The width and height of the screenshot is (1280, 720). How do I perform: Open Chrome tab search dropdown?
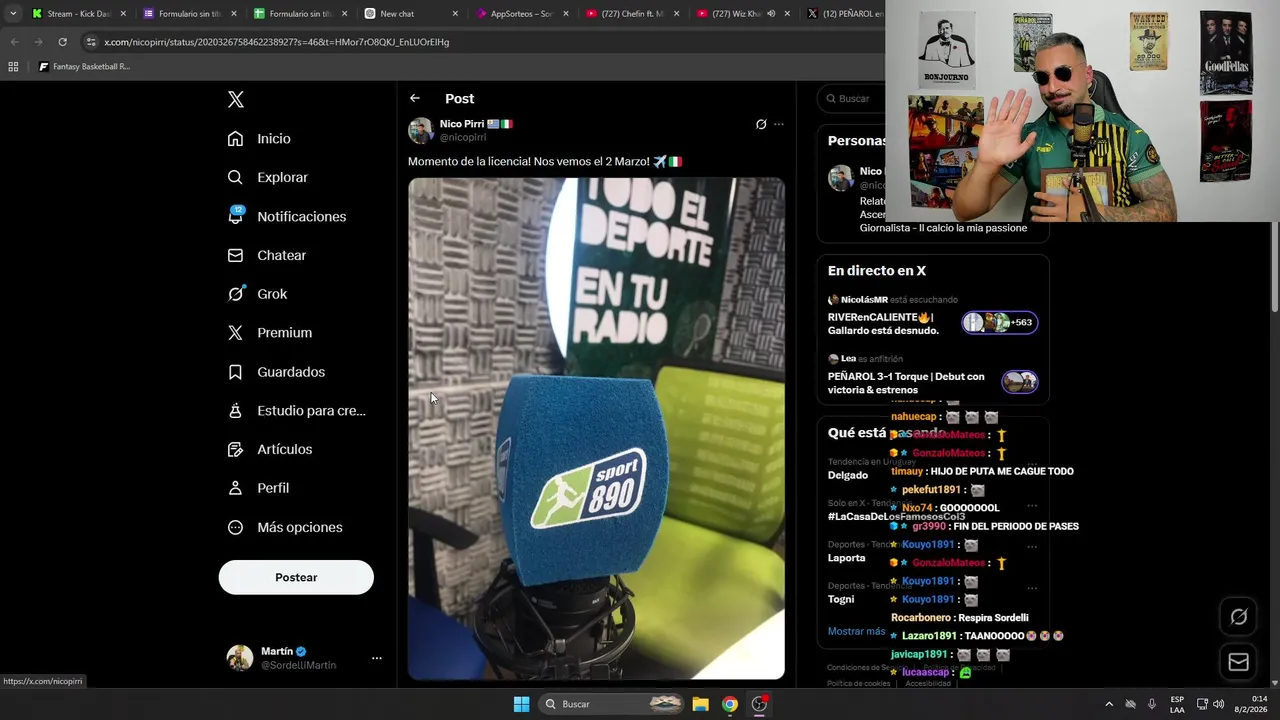point(13,14)
